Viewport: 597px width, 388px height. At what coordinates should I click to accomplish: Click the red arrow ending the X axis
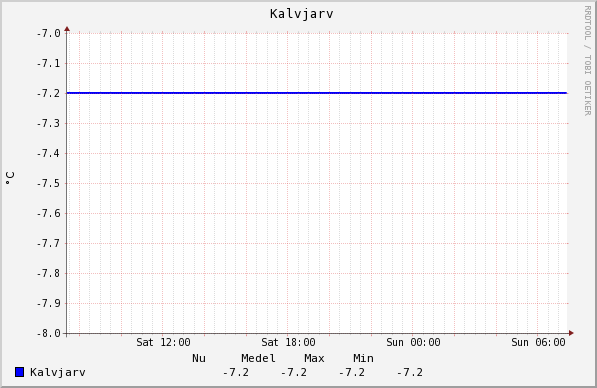pyautogui.click(x=571, y=333)
